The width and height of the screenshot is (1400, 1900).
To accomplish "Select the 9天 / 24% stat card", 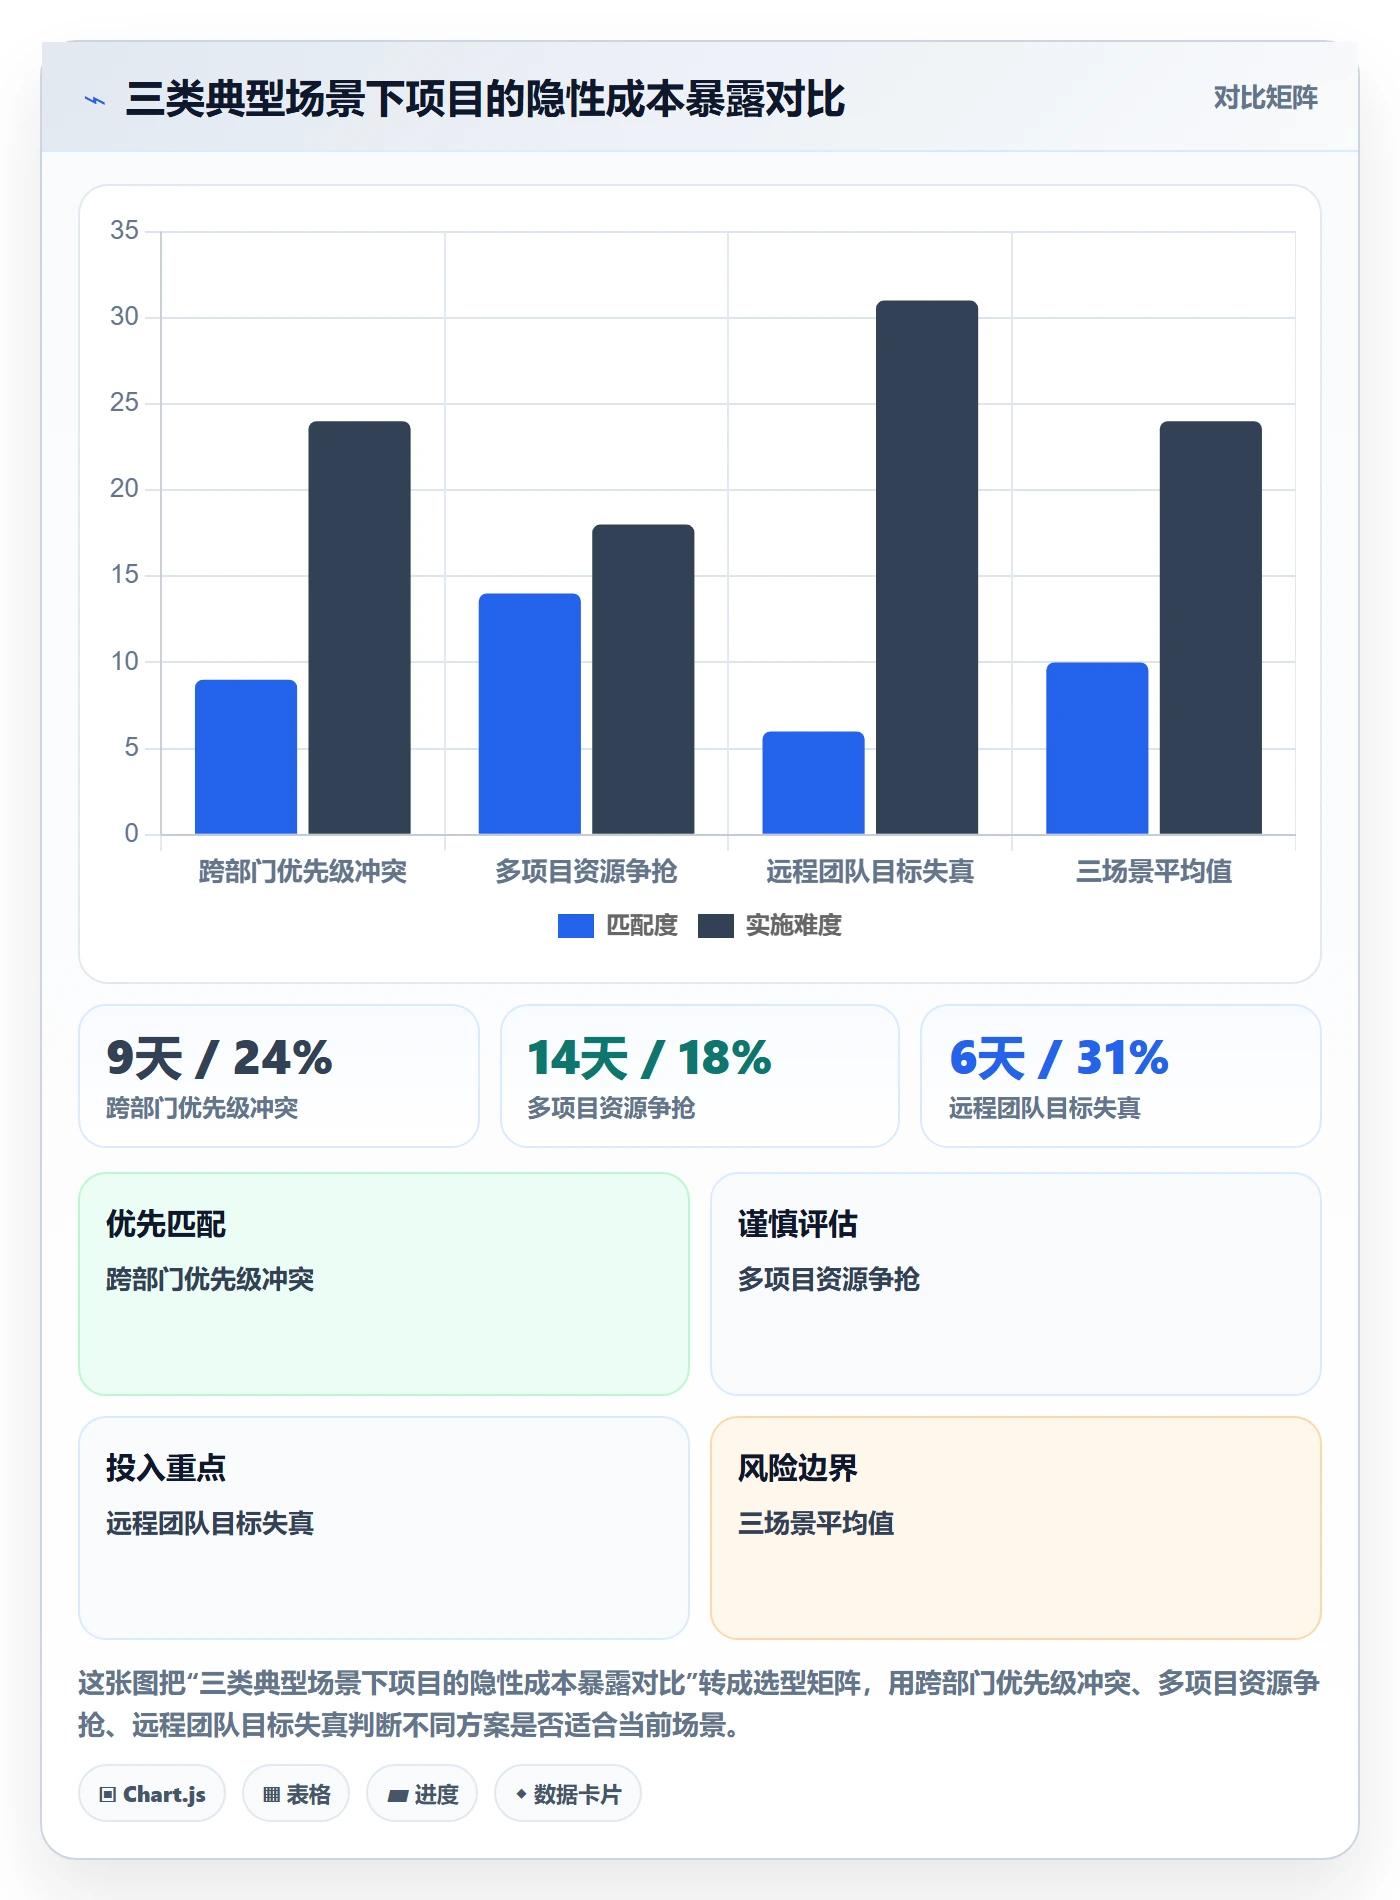I will point(279,1076).
